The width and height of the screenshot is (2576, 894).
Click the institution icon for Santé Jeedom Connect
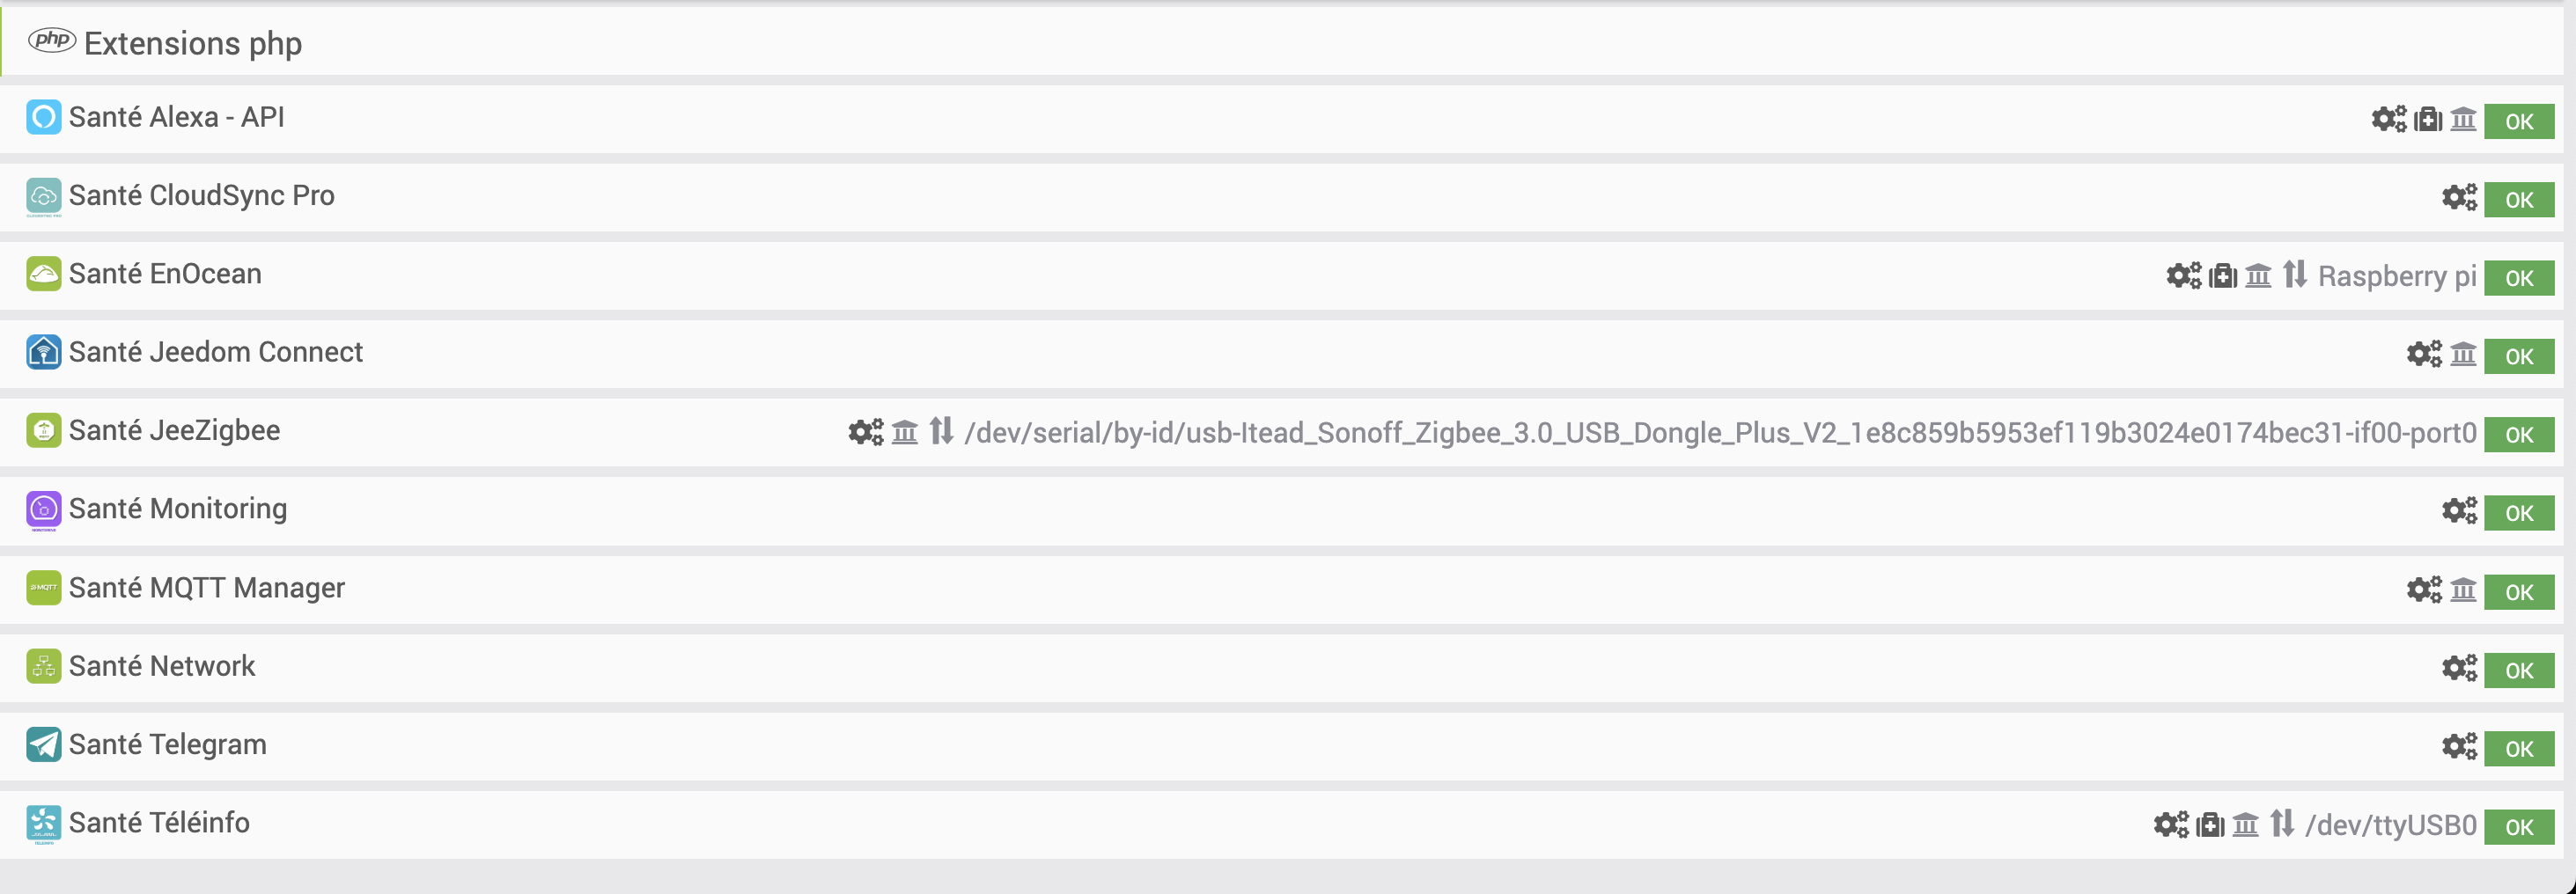click(2463, 354)
